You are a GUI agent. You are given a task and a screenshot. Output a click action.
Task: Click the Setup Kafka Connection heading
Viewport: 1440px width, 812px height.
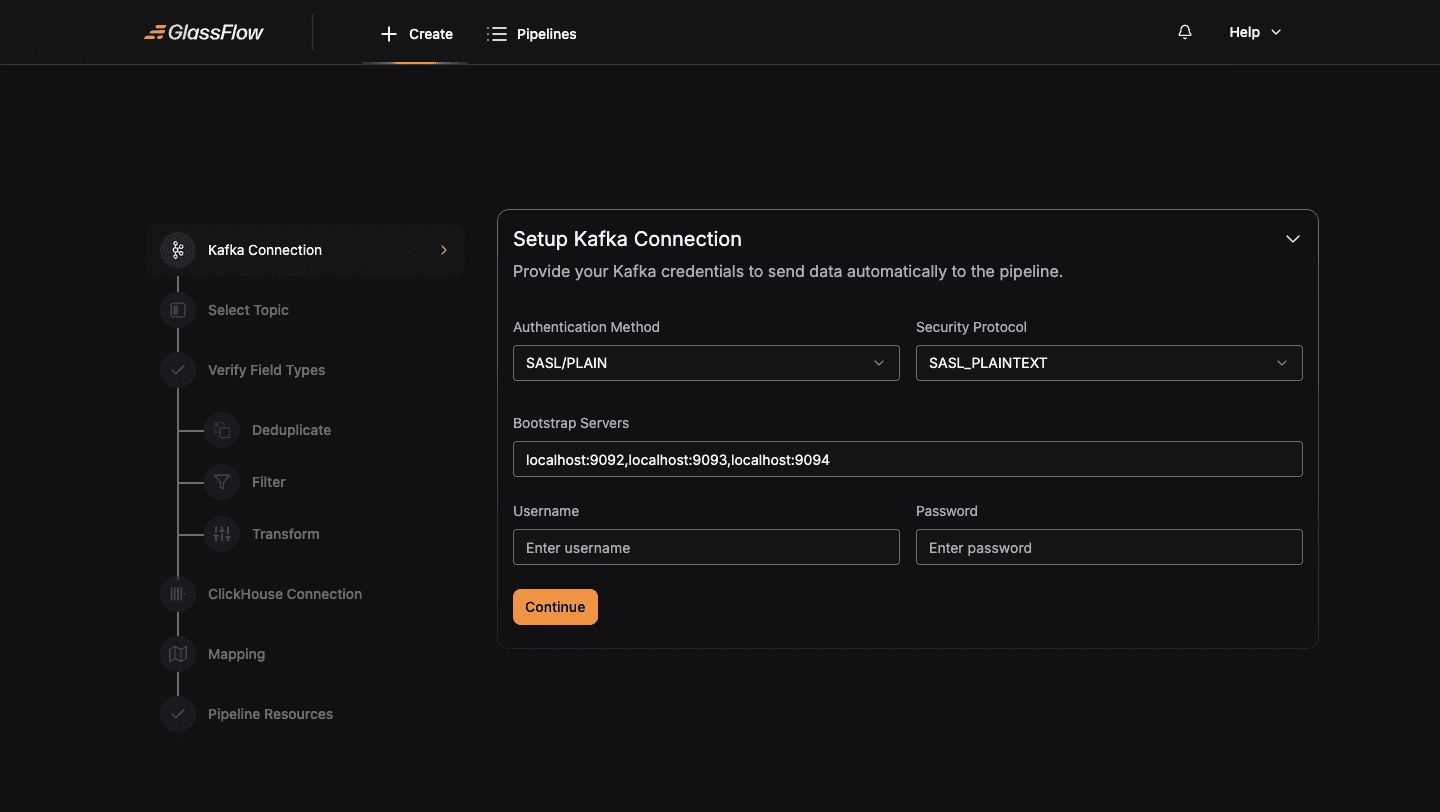pos(627,239)
